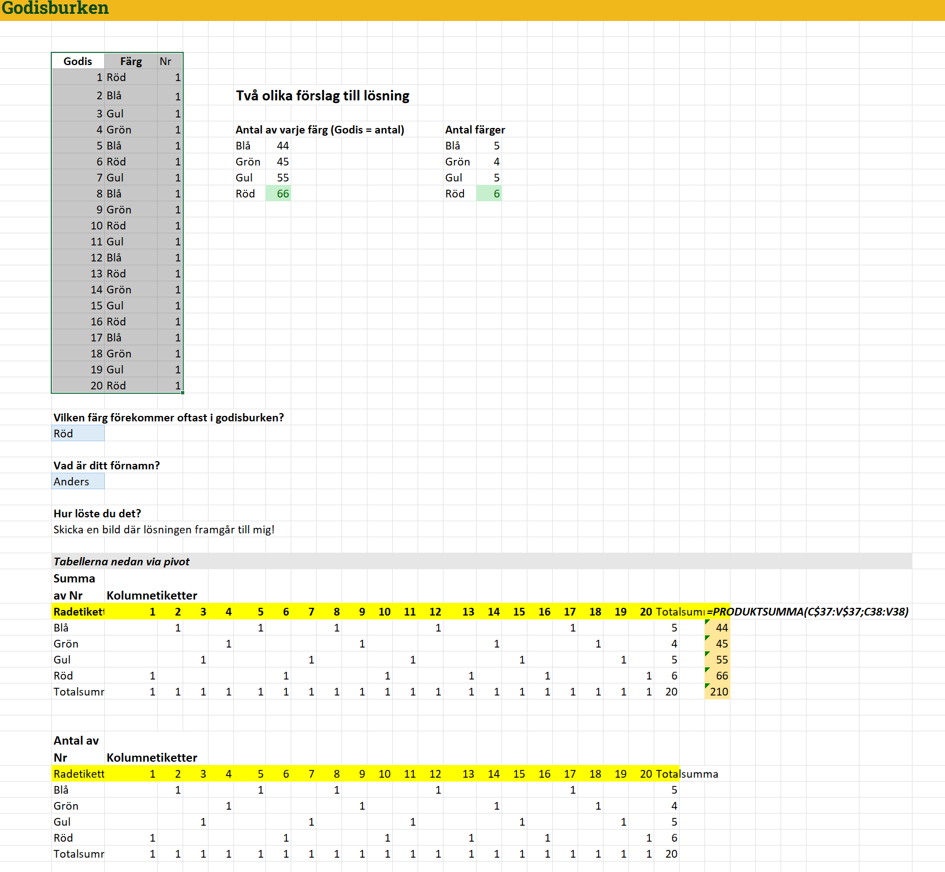The width and height of the screenshot is (945, 872).
Task: Select the Färg column header
Action: (x=131, y=61)
